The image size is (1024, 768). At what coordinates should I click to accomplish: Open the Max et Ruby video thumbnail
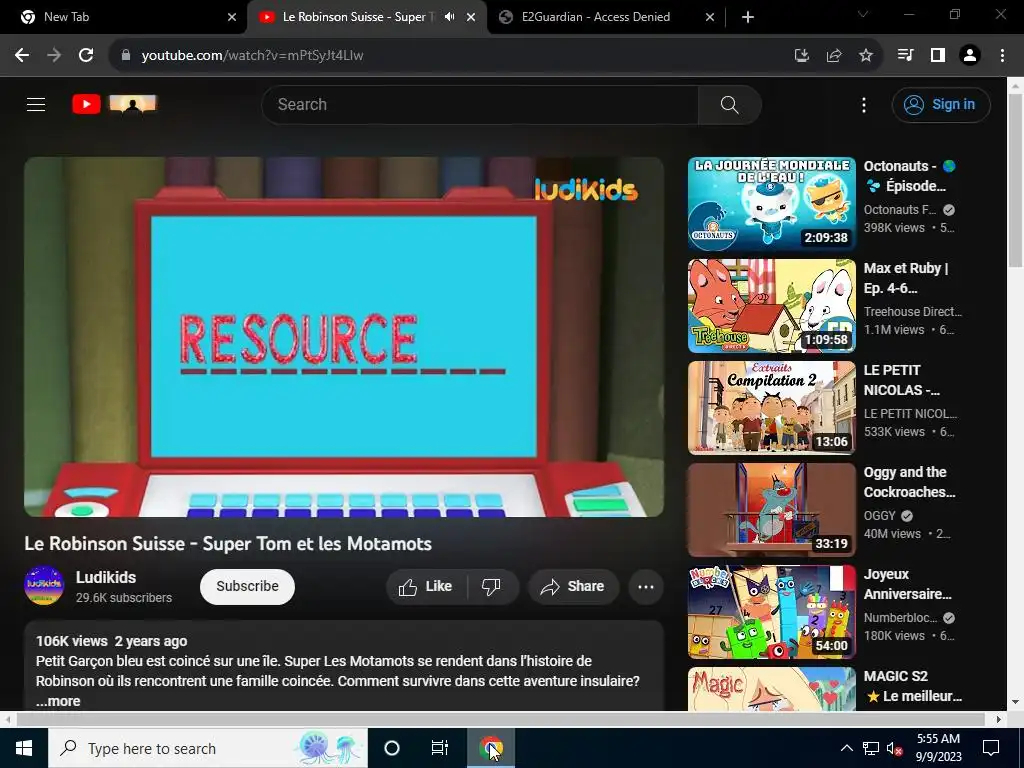(x=771, y=306)
